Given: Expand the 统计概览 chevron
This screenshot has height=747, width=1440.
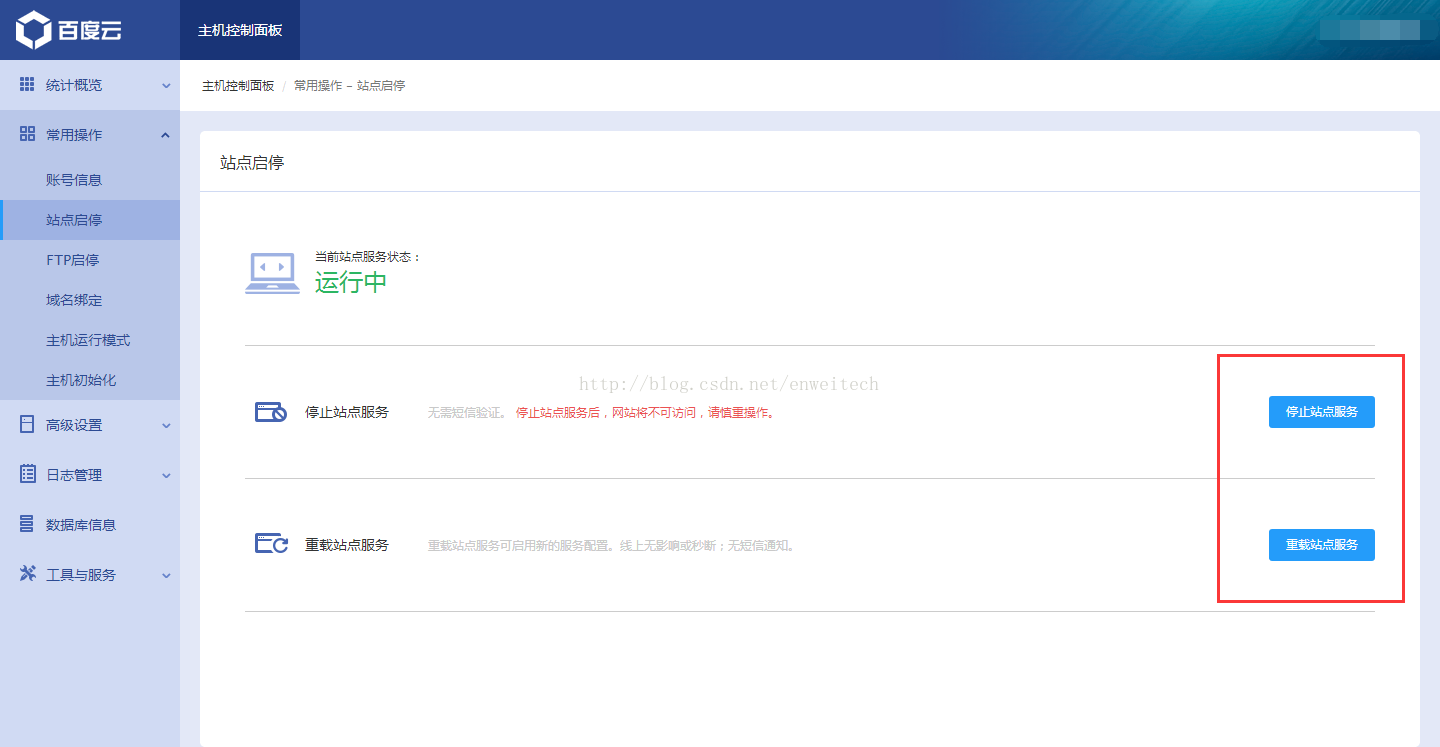Looking at the screenshot, I should pos(166,86).
